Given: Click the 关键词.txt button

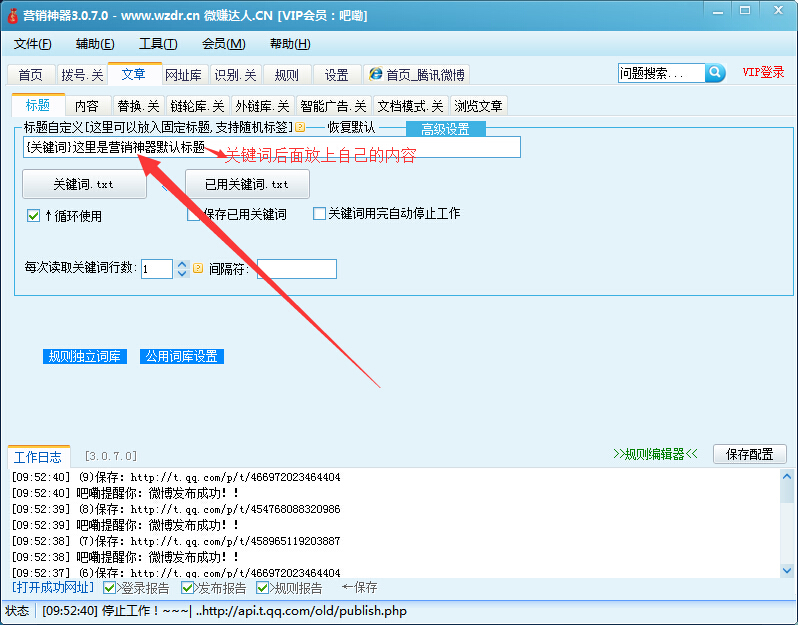Looking at the screenshot, I should pos(84,184).
